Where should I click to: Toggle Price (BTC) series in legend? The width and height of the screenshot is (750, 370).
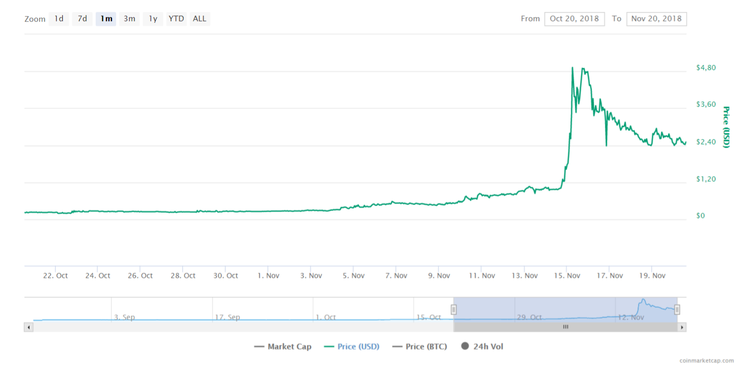[419, 347]
